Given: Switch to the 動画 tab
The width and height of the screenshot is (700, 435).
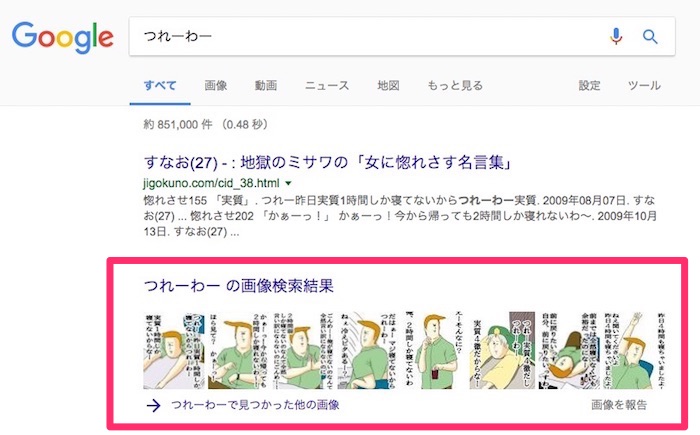Looking at the screenshot, I should pos(266,85).
